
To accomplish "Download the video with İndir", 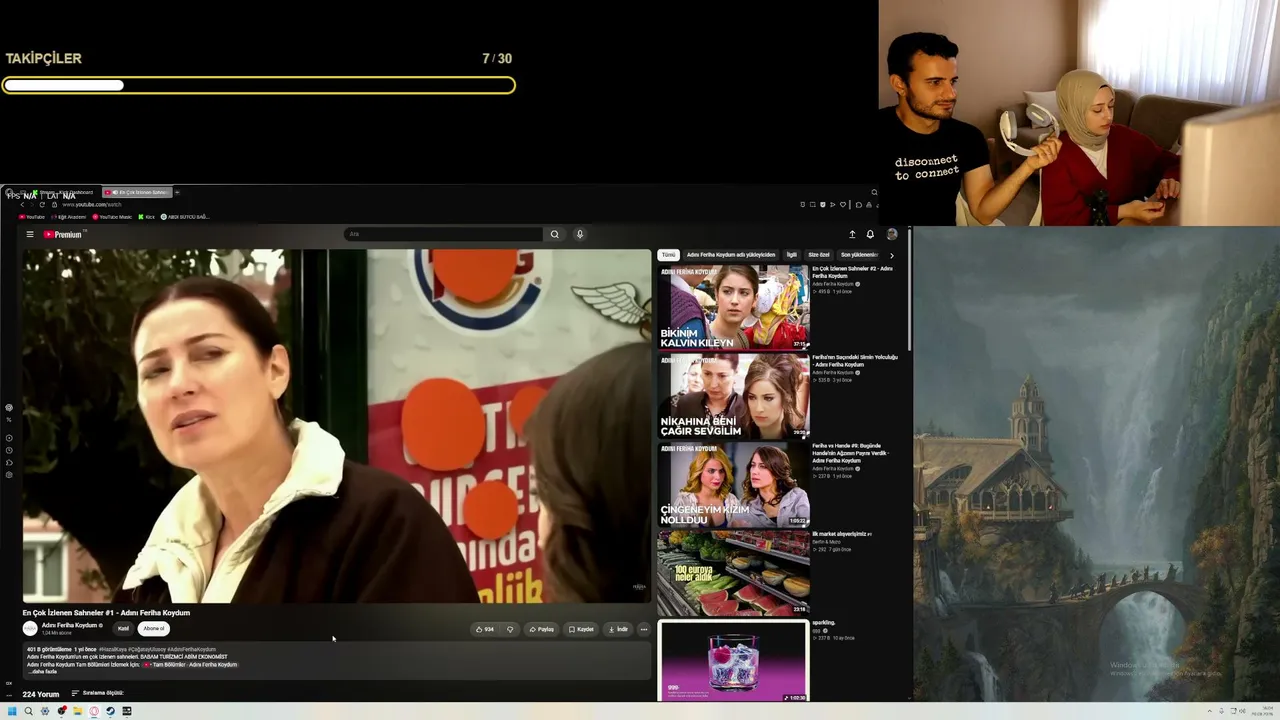I will (x=618, y=629).
